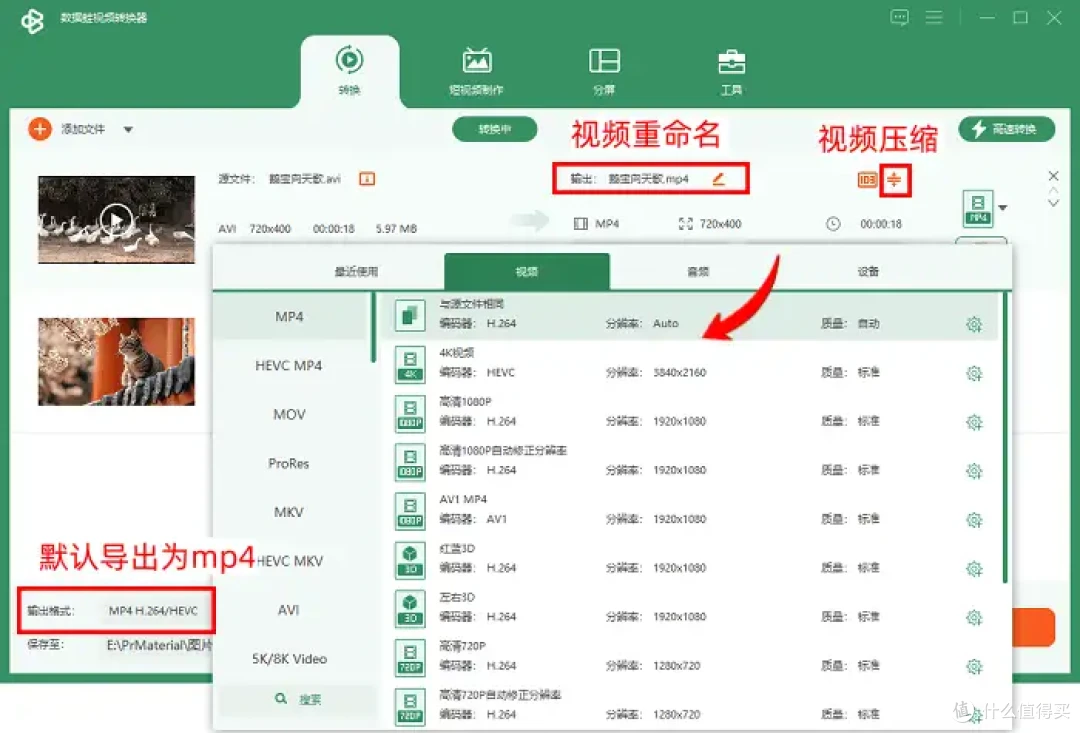Click the save path E:\PrMaterial field
This screenshot has height=733, width=1080.
pos(158,645)
